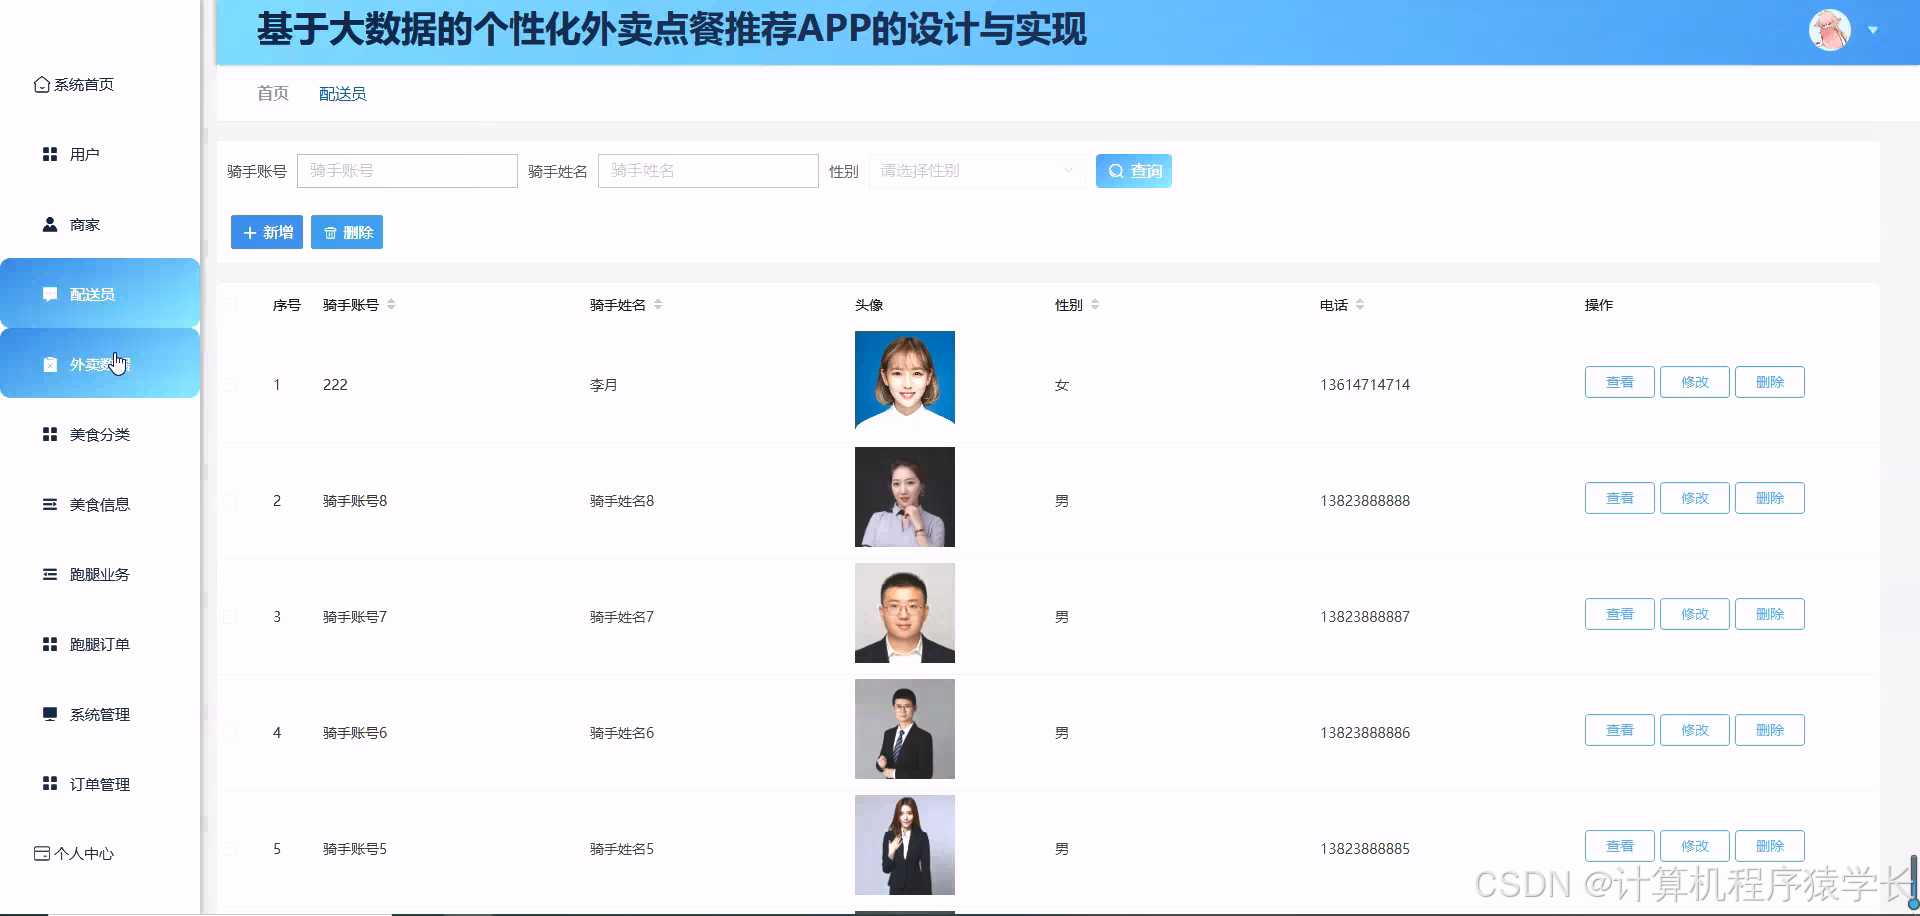Expand the user avatar menu arrow
This screenshot has height=916, width=1920.
[1874, 30]
